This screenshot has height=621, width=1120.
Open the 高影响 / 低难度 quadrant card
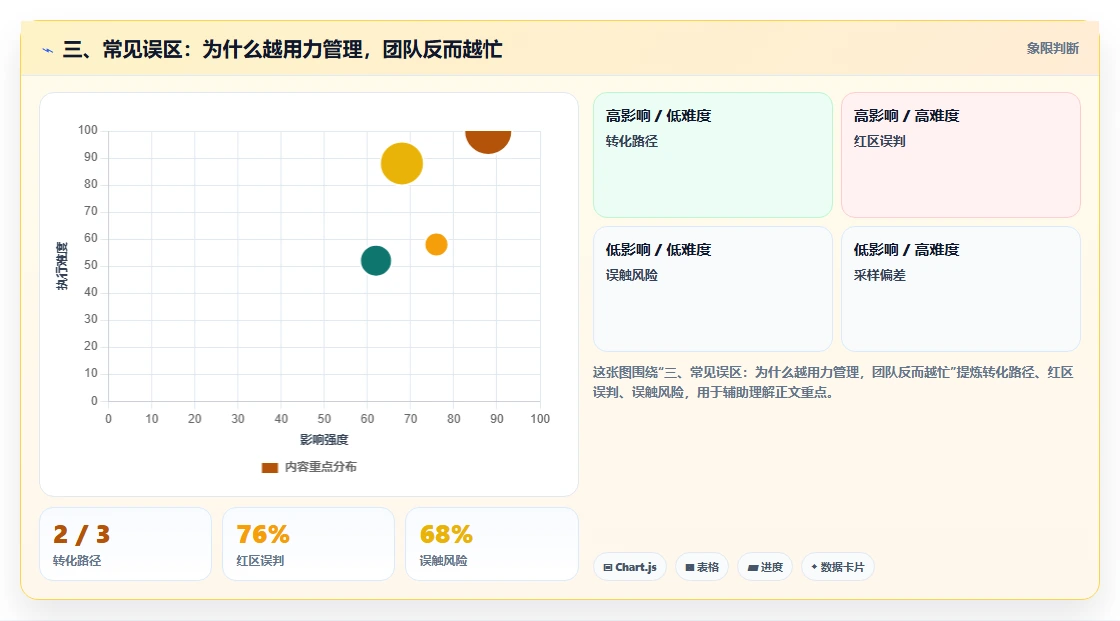(713, 155)
